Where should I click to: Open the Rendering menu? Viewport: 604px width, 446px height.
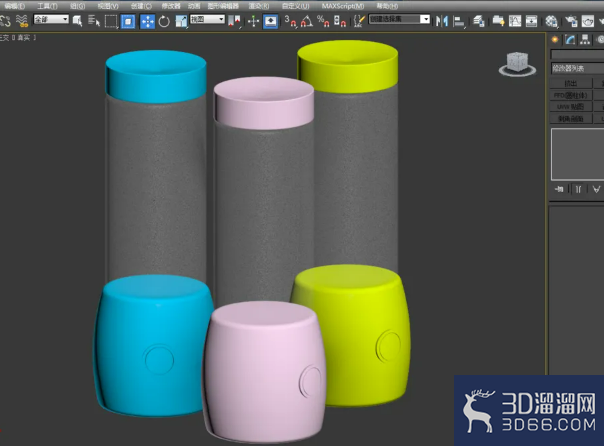tap(258, 6)
